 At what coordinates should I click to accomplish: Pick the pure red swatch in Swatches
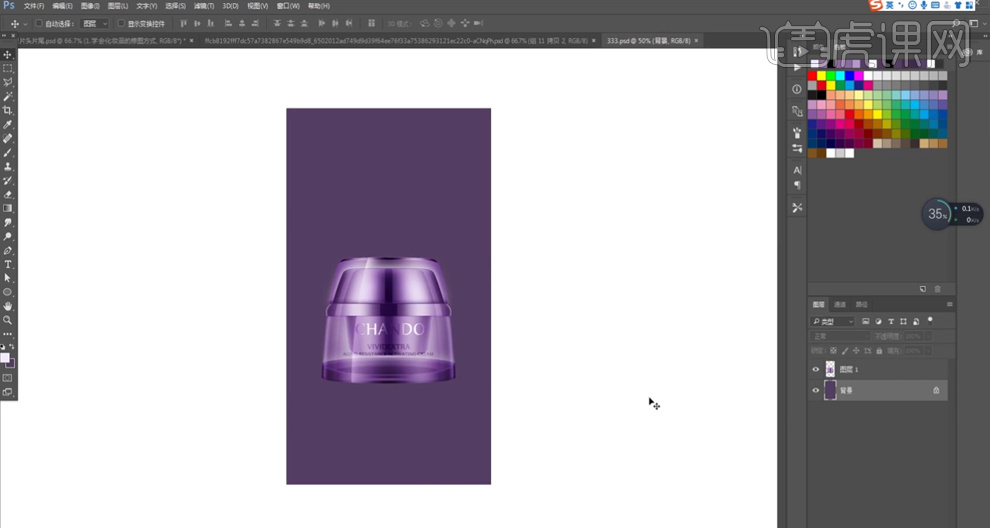tap(813, 76)
